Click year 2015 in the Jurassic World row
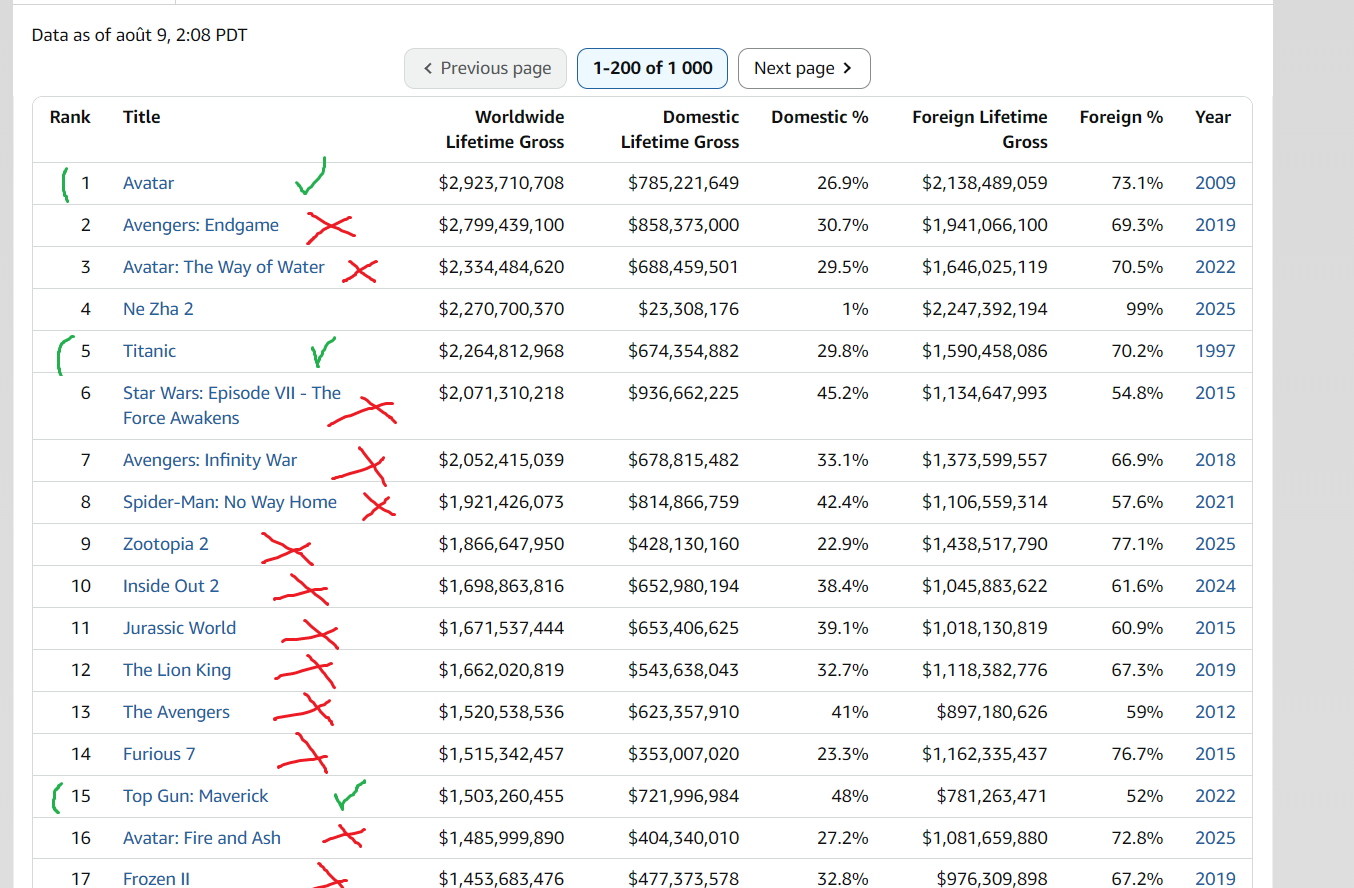This screenshot has width=1354, height=888. 1215,628
